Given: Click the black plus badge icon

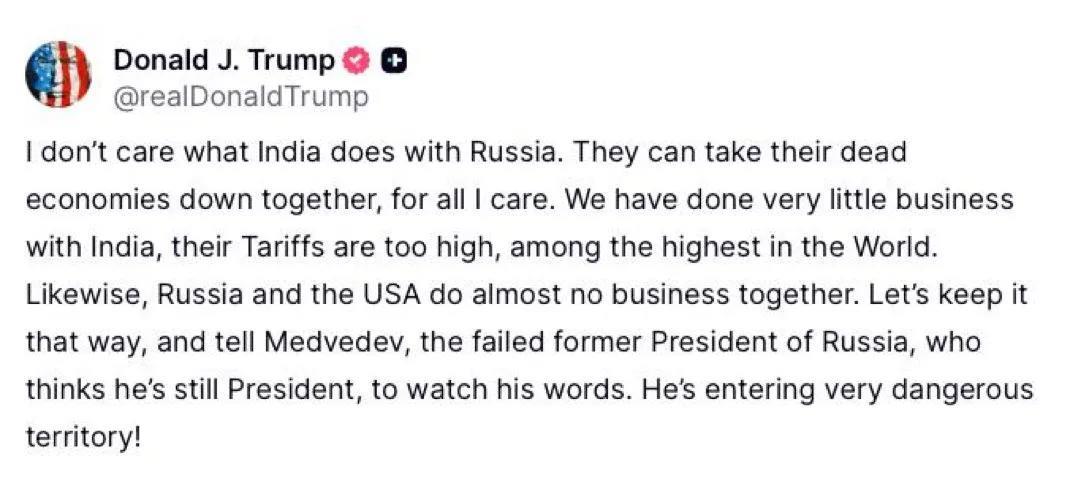Looking at the screenshot, I should [395, 61].
